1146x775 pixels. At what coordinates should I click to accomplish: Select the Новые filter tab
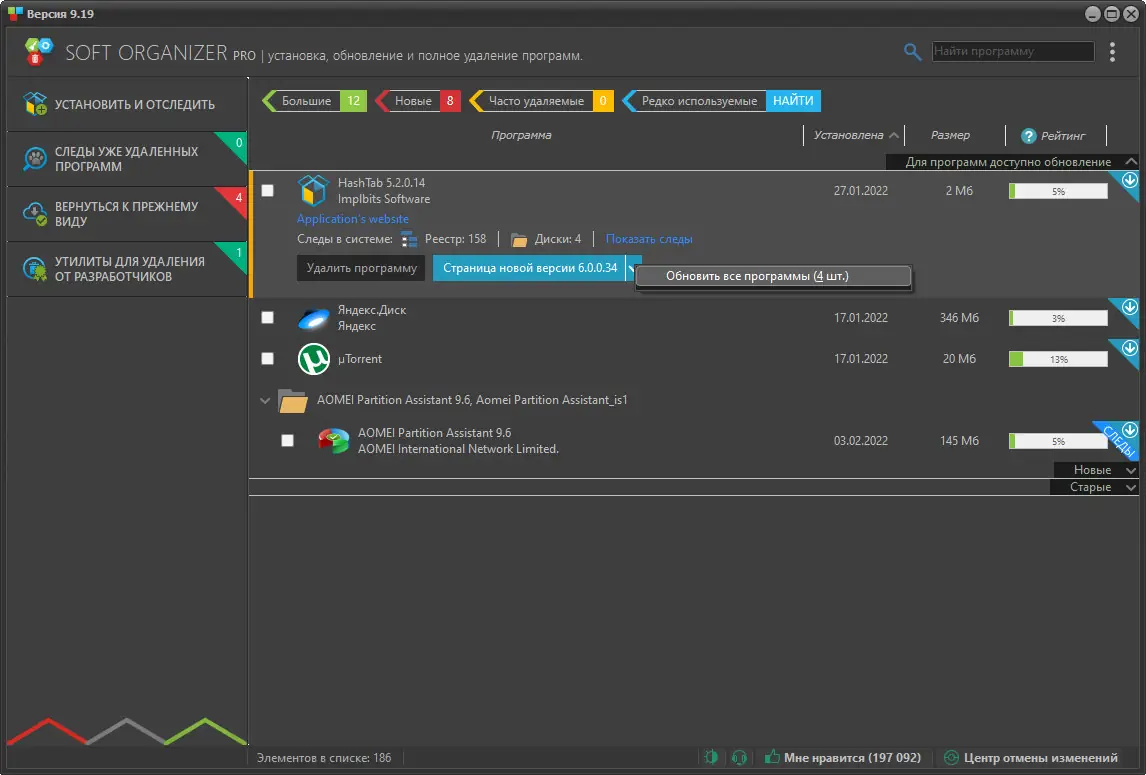[418, 101]
